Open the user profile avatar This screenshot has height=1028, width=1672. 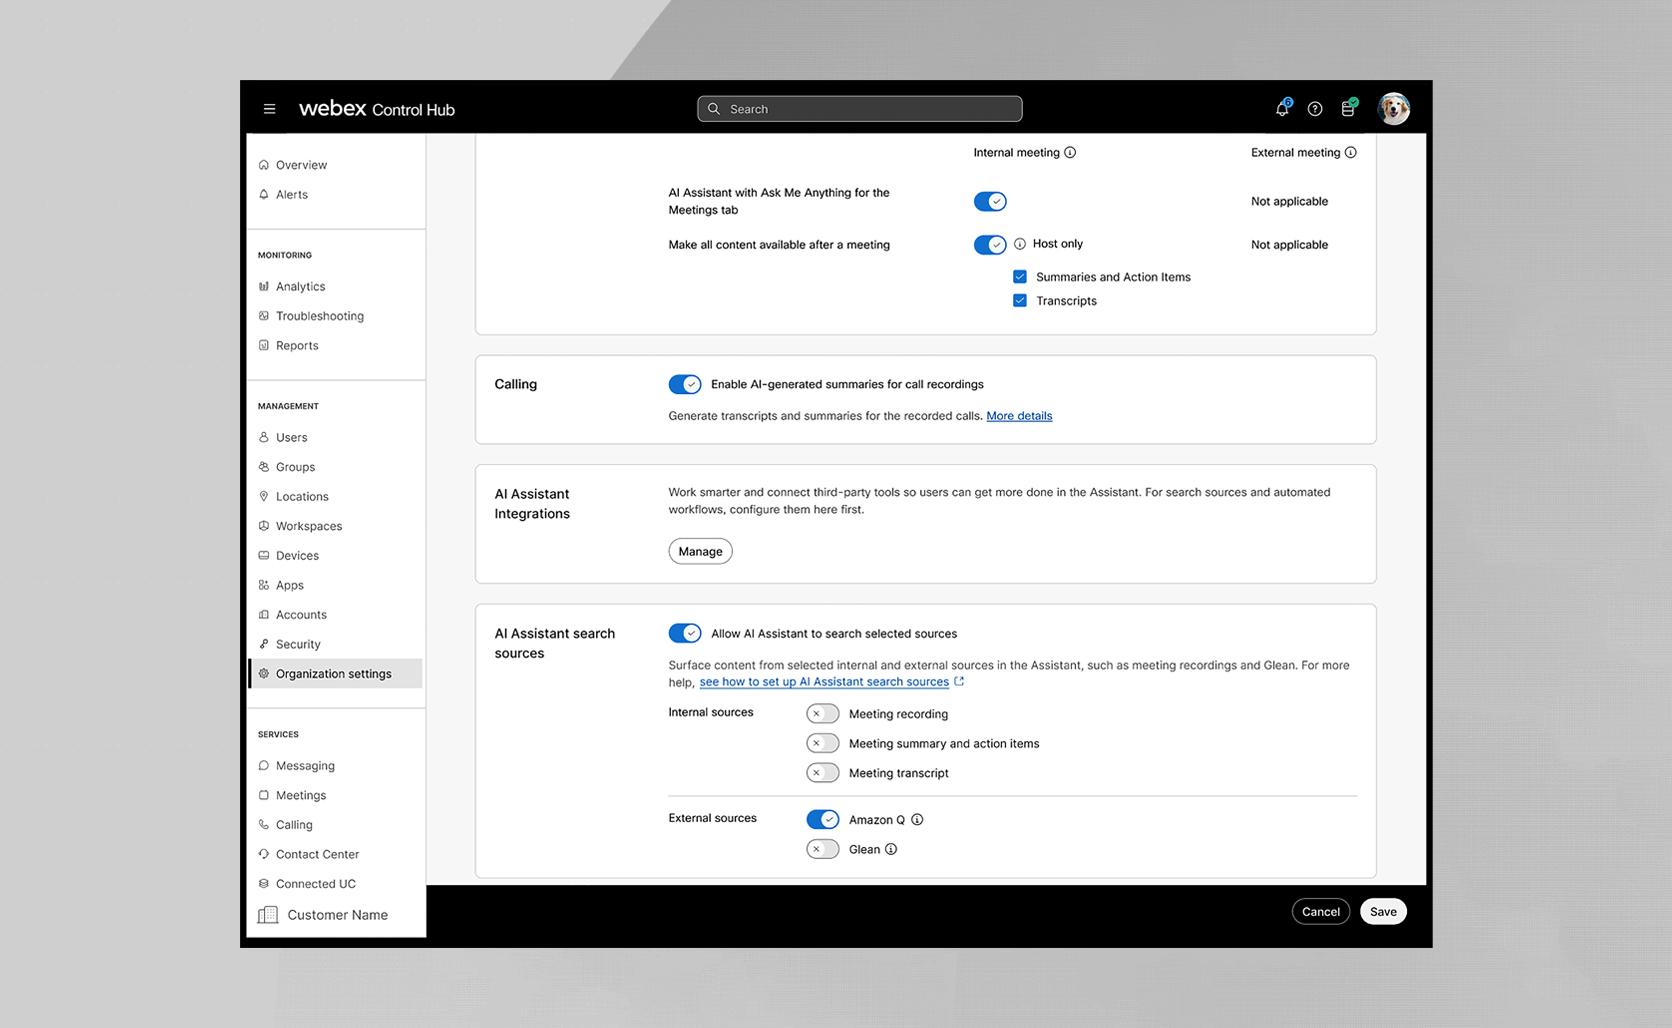1393,108
